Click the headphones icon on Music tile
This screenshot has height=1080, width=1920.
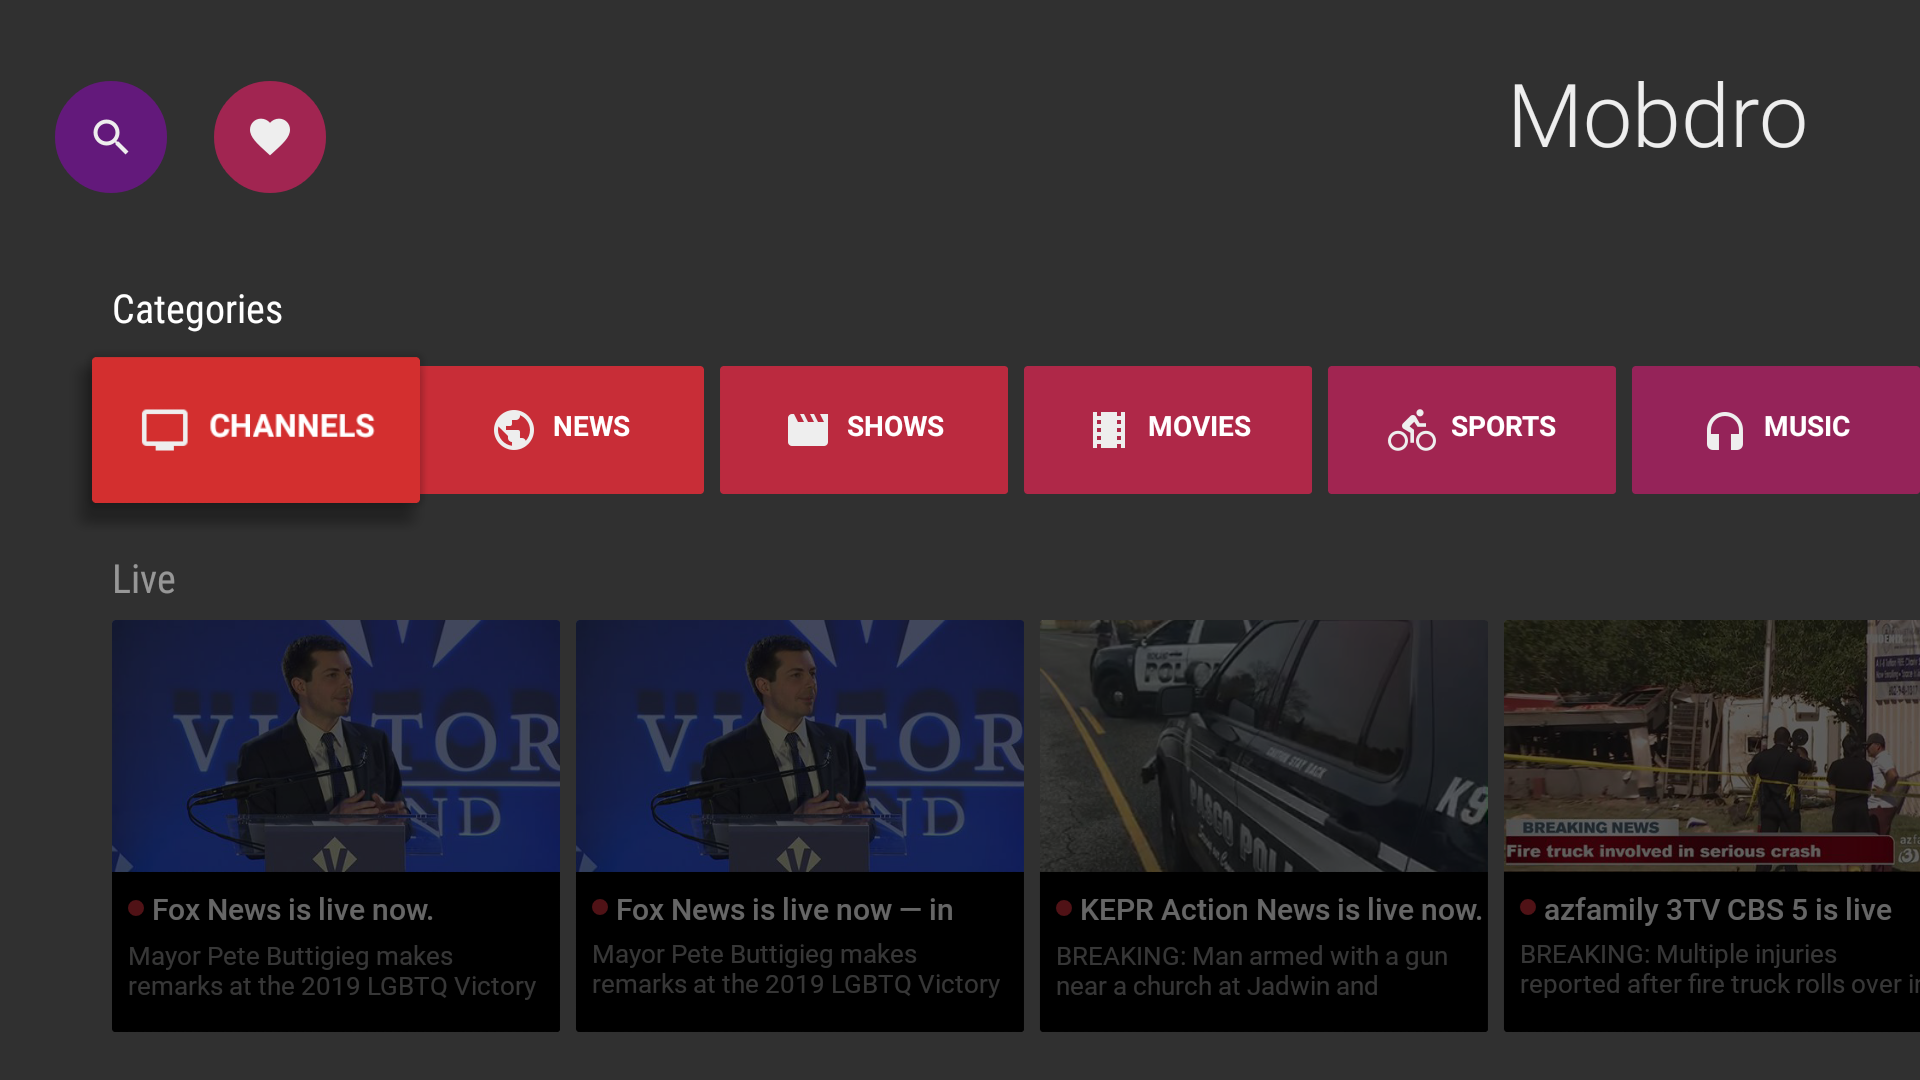pos(1725,431)
